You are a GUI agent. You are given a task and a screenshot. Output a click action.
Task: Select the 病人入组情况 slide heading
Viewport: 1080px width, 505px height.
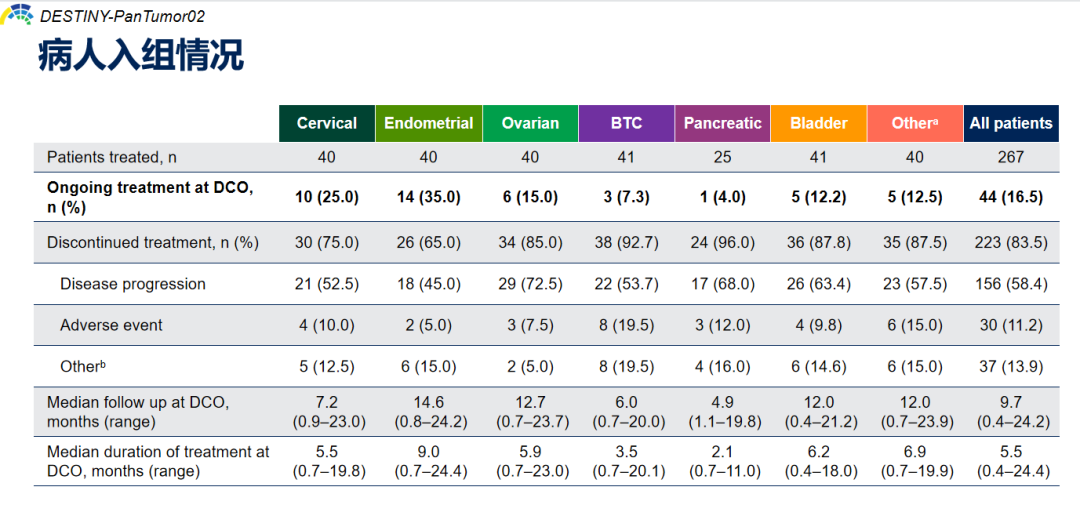pos(140,56)
